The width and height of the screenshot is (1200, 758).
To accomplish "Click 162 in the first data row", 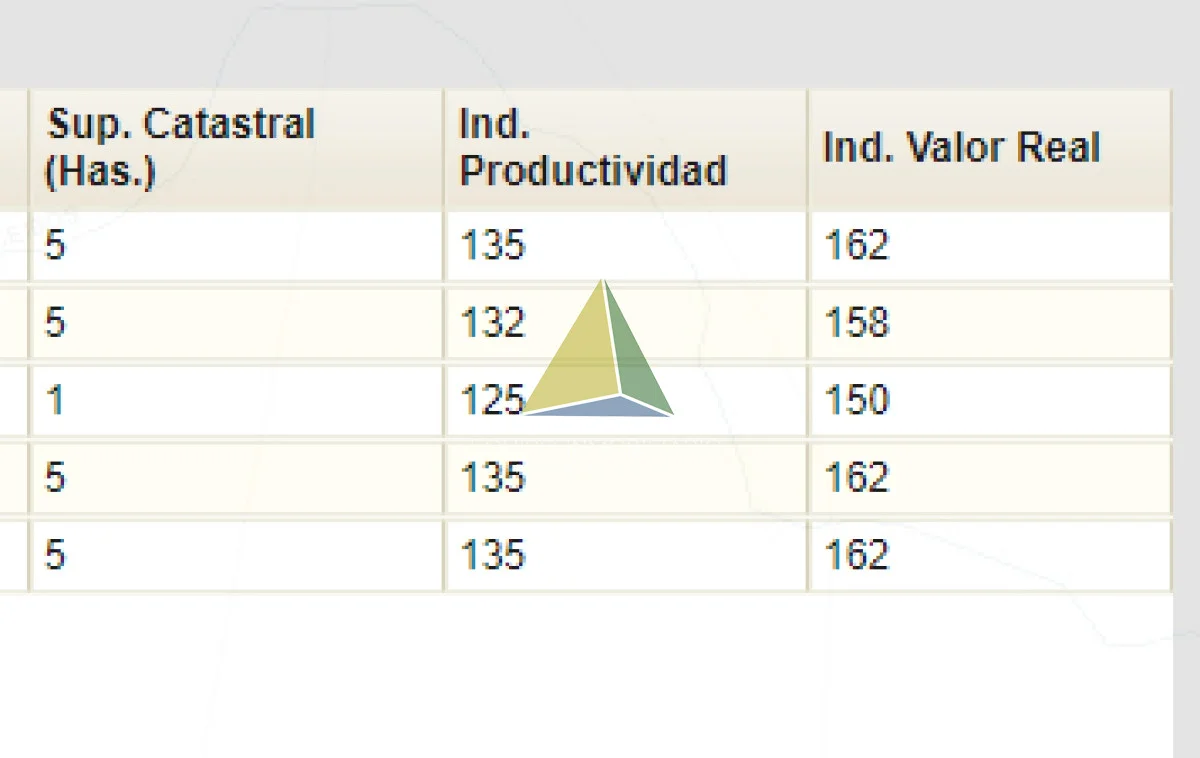I will pos(857,246).
